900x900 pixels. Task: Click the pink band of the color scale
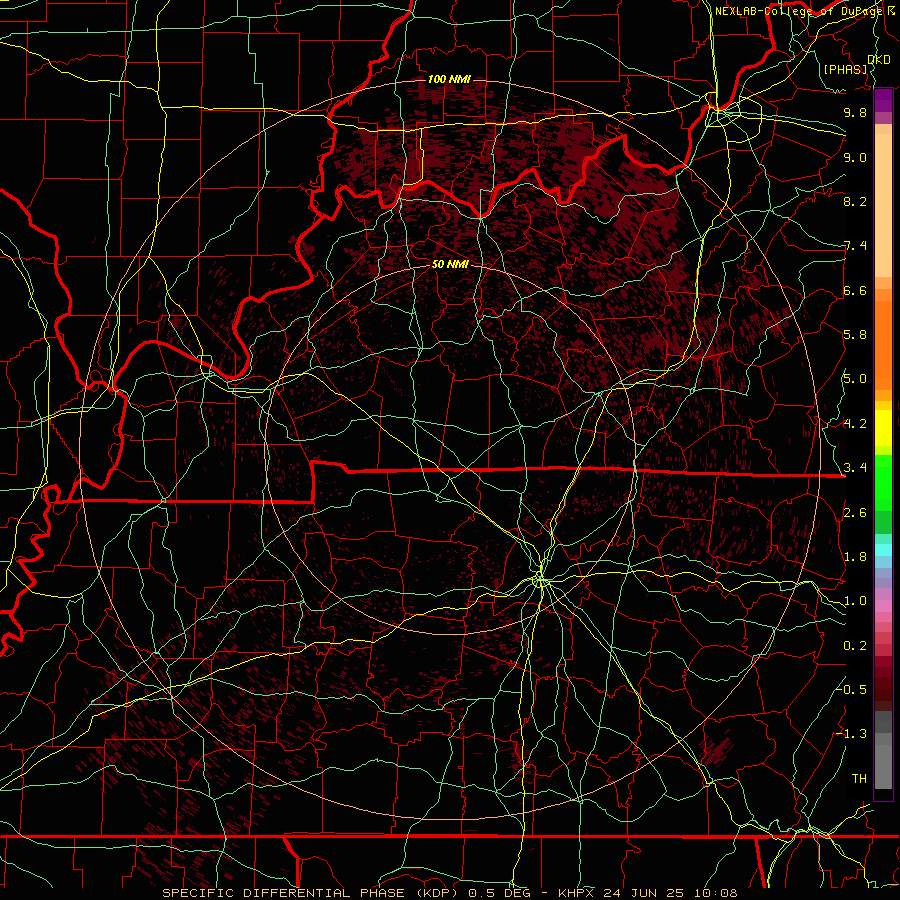click(x=883, y=606)
